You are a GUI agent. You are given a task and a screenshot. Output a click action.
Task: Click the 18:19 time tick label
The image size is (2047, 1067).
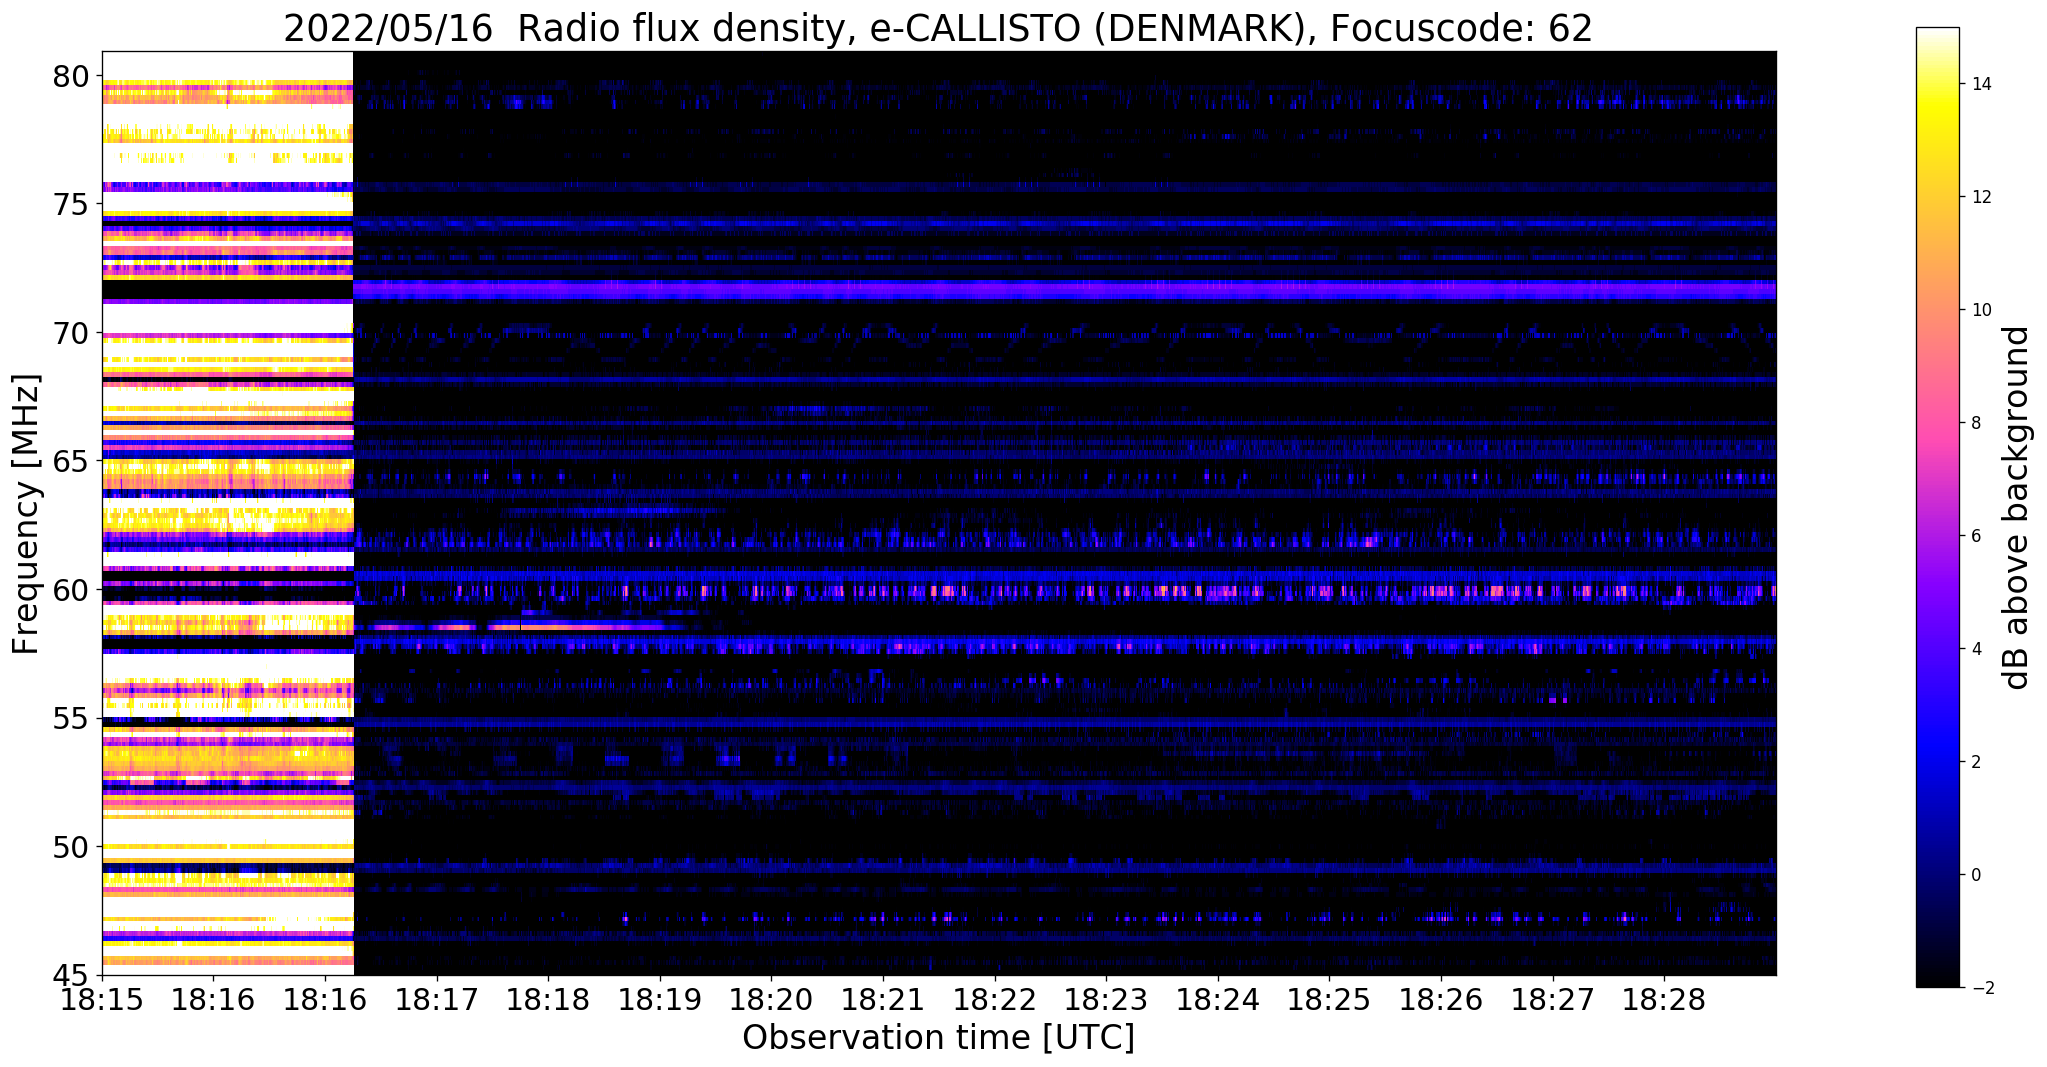point(660,1001)
